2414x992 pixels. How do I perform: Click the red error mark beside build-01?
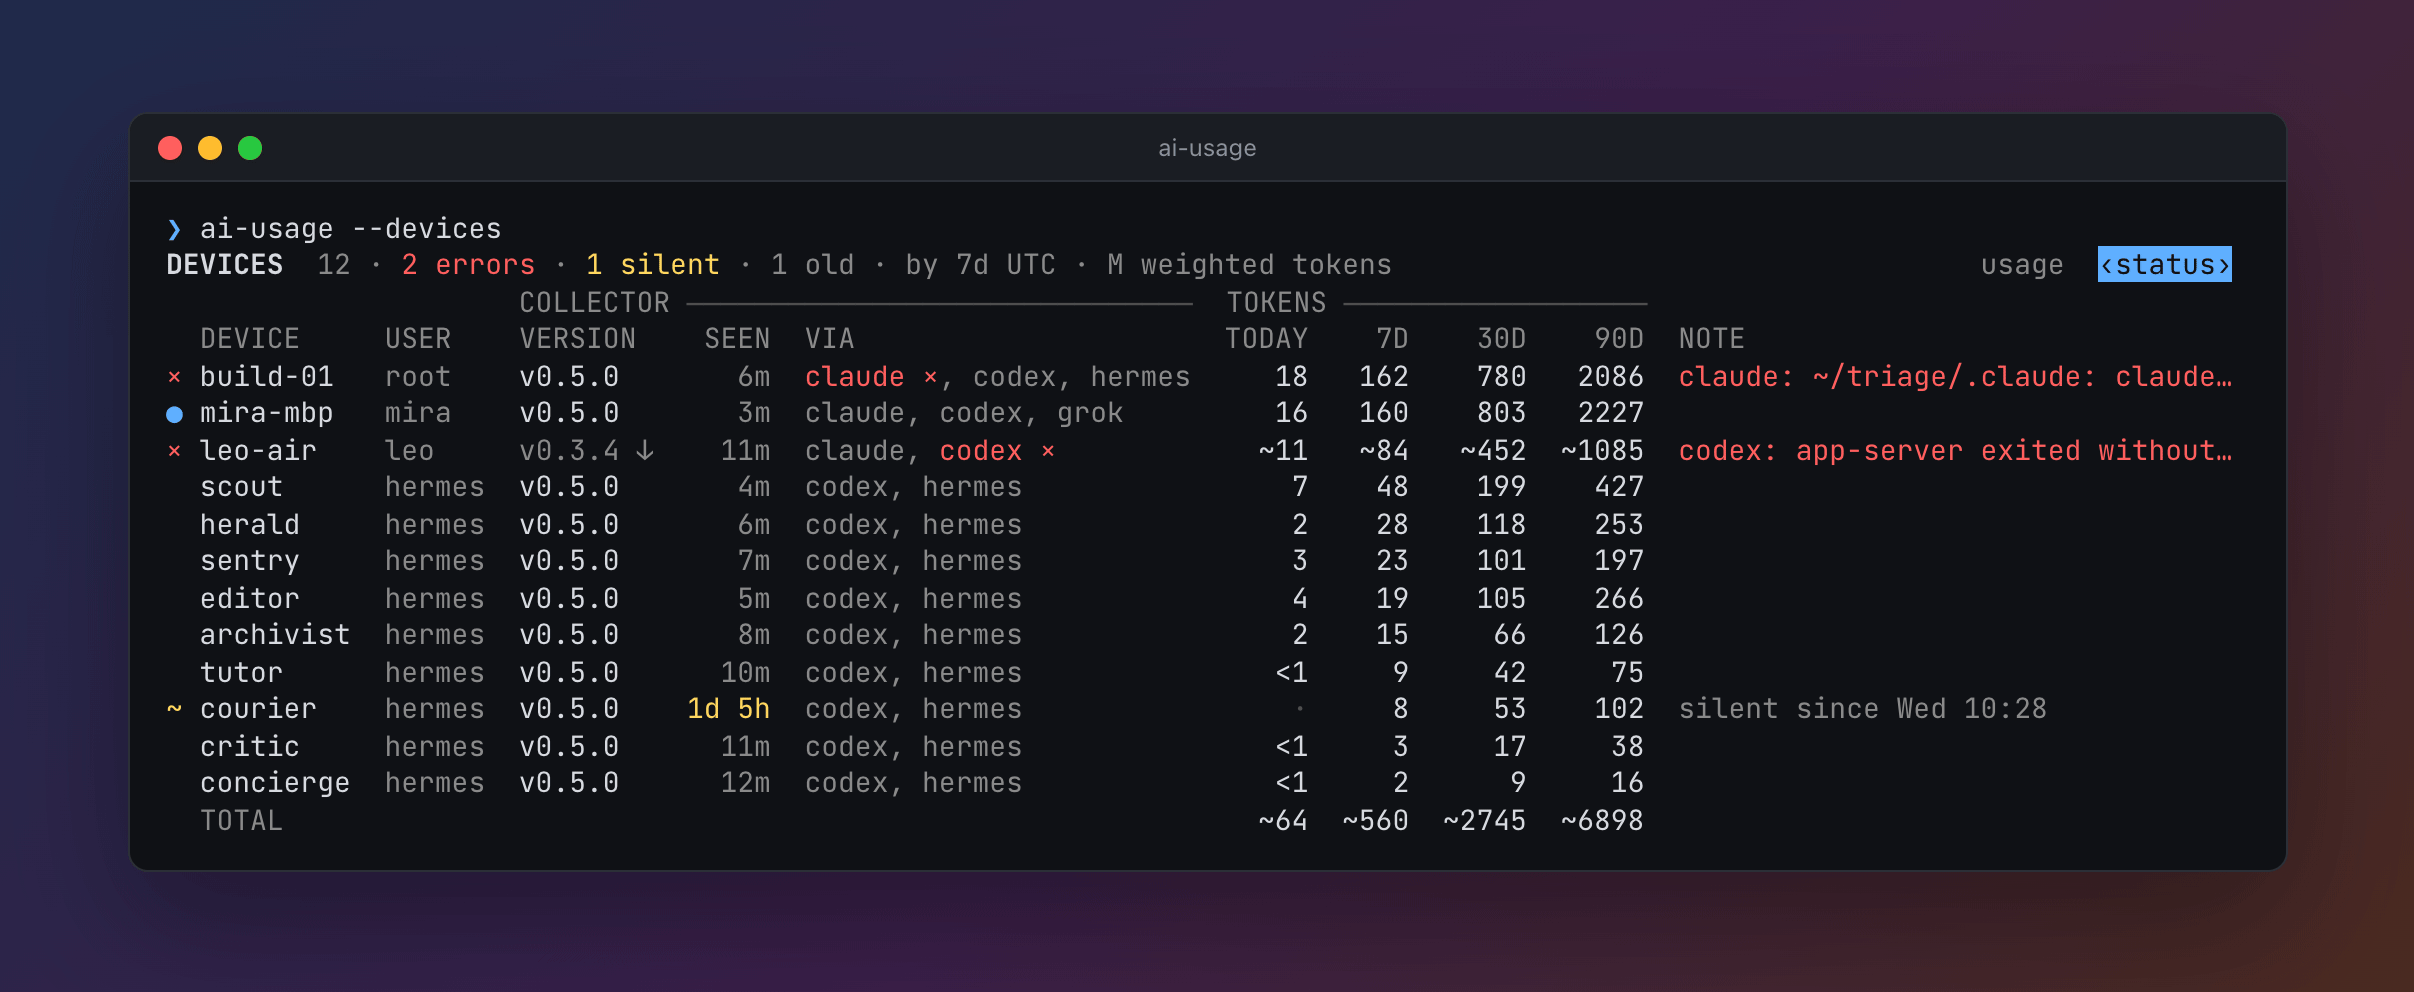(174, 377)
